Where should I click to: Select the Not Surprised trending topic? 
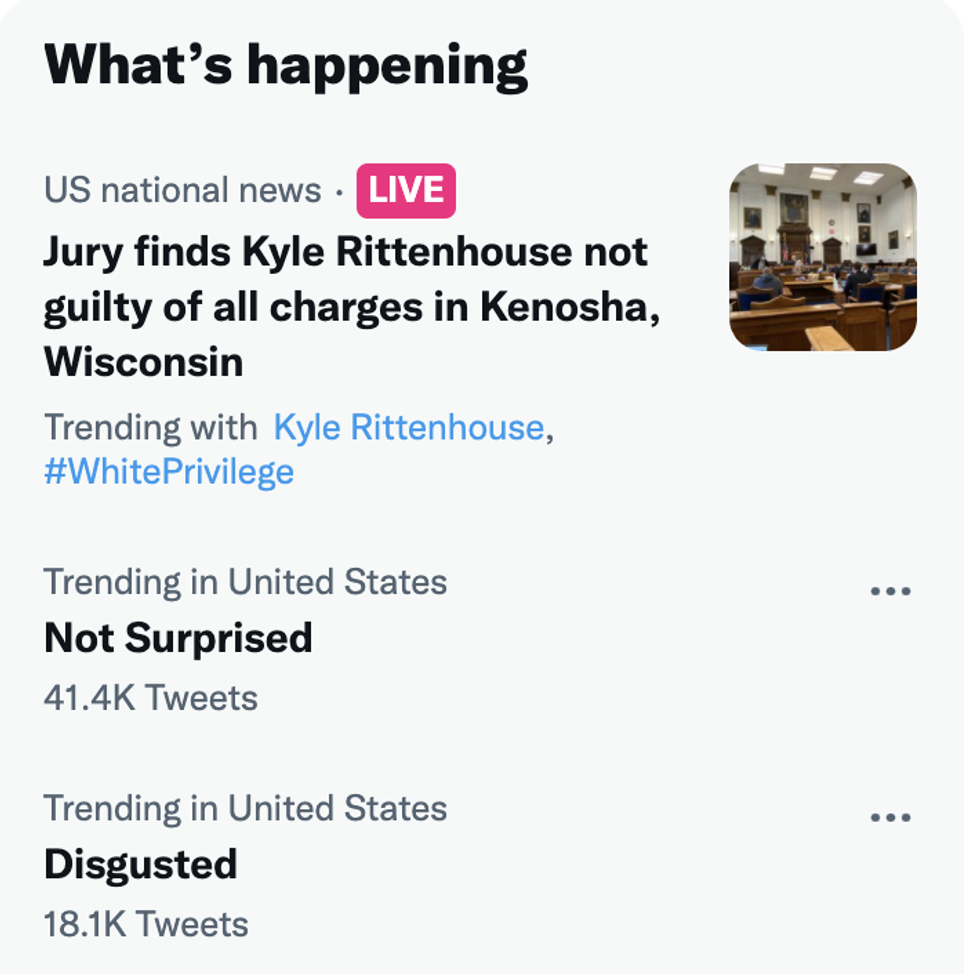coord(178,638)
